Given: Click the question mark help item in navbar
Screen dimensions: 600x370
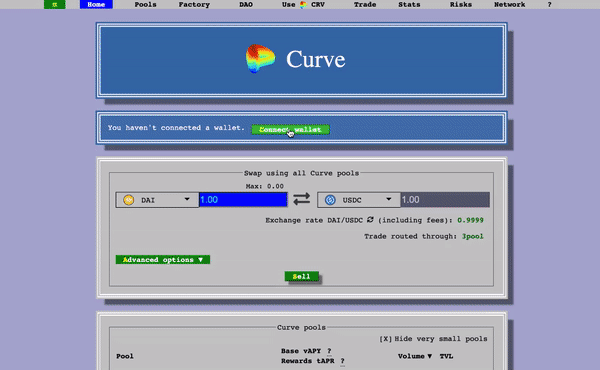Looking at the screenshot, I should [x=549, y=4].
